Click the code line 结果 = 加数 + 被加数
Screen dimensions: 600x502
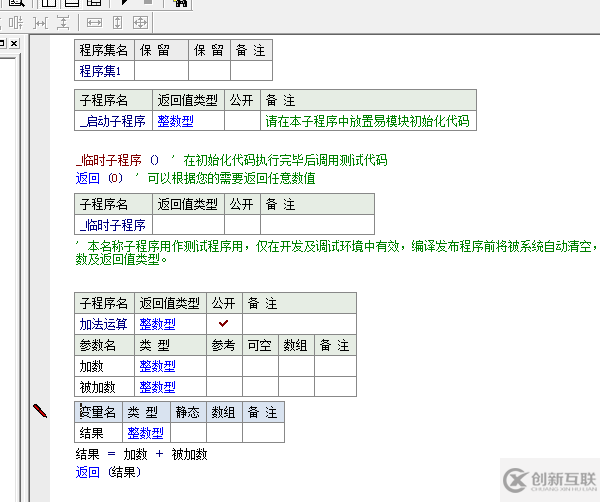pos(142,454)
